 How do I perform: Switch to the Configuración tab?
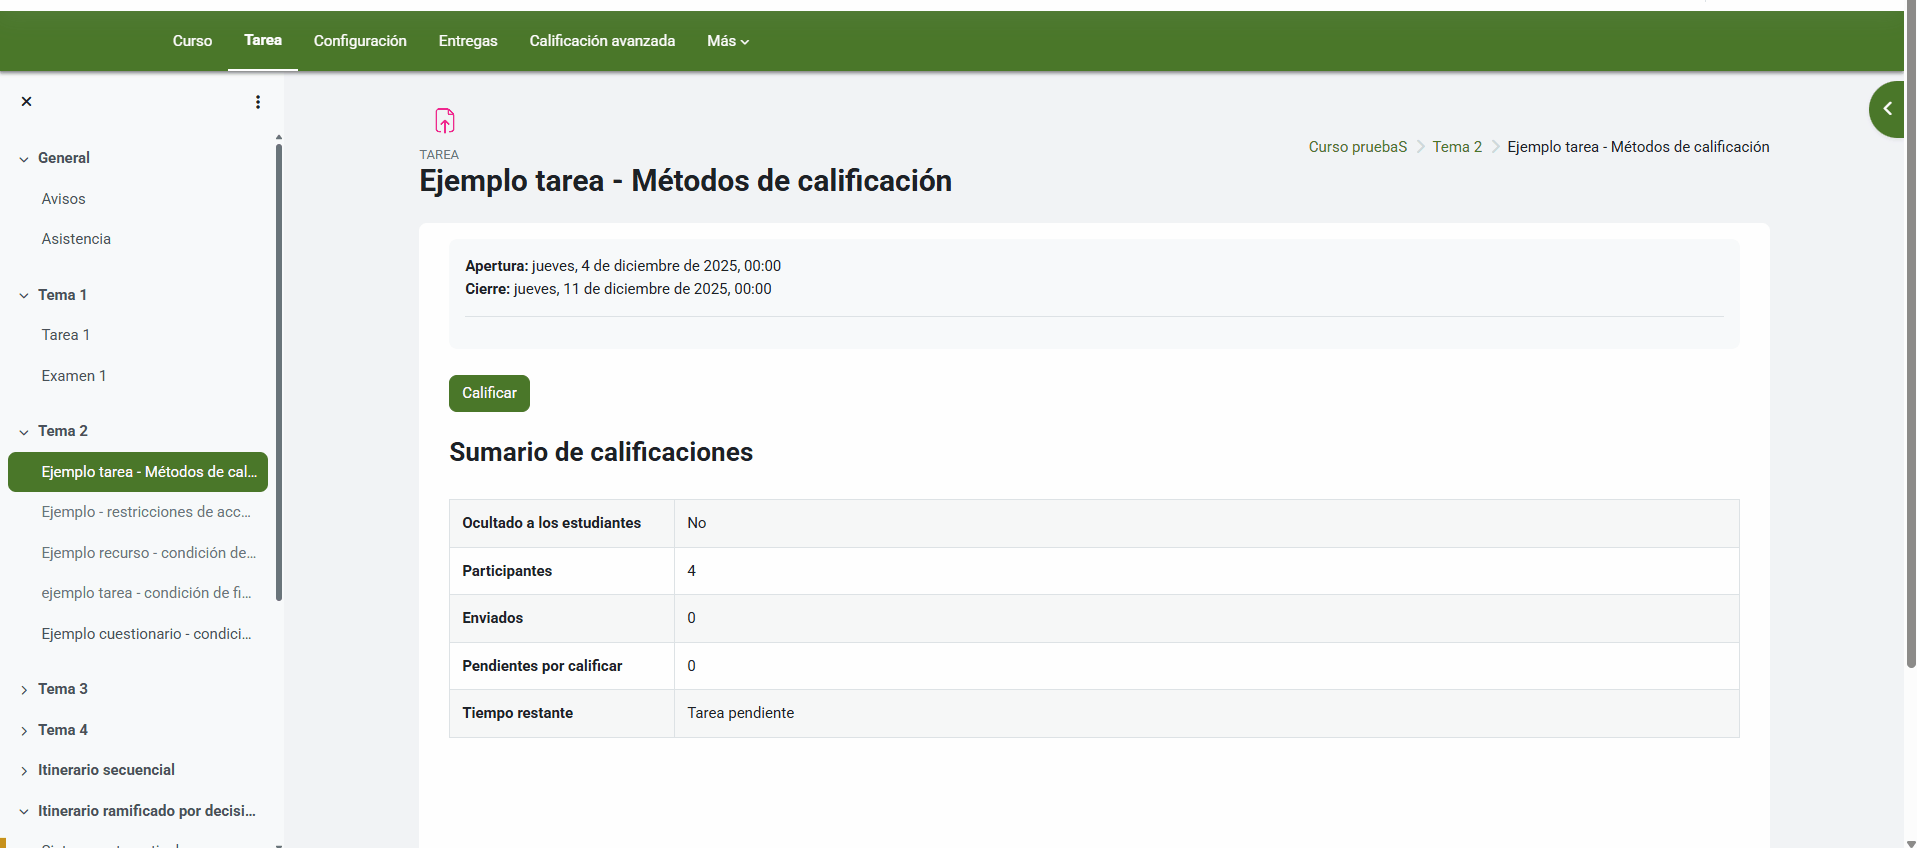click(360, 41)
